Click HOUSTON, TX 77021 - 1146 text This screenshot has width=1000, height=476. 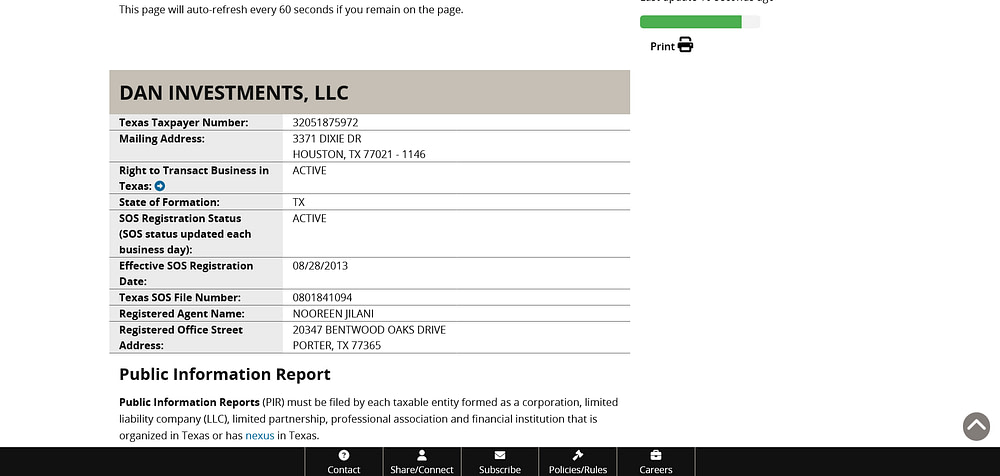pos(359,154)
